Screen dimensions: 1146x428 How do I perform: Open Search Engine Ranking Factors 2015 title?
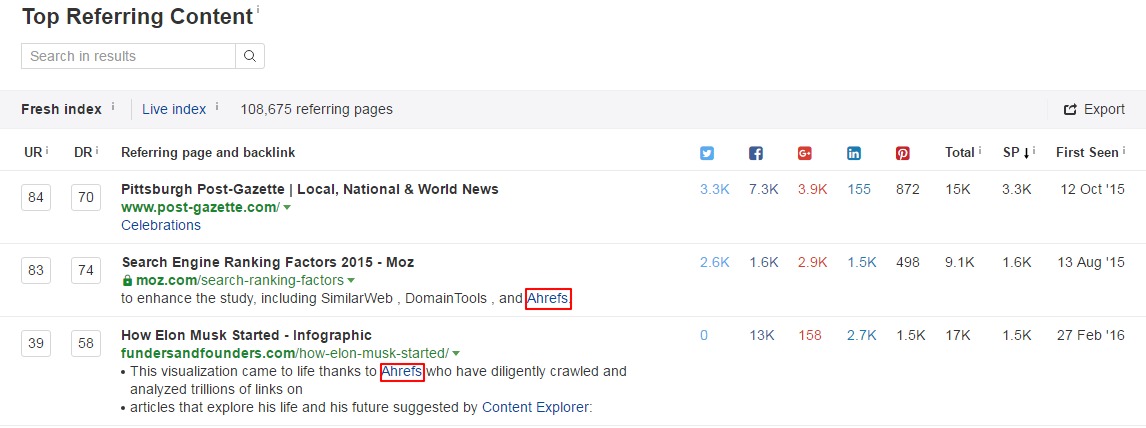pyautogui.click(x=267, y=262)
